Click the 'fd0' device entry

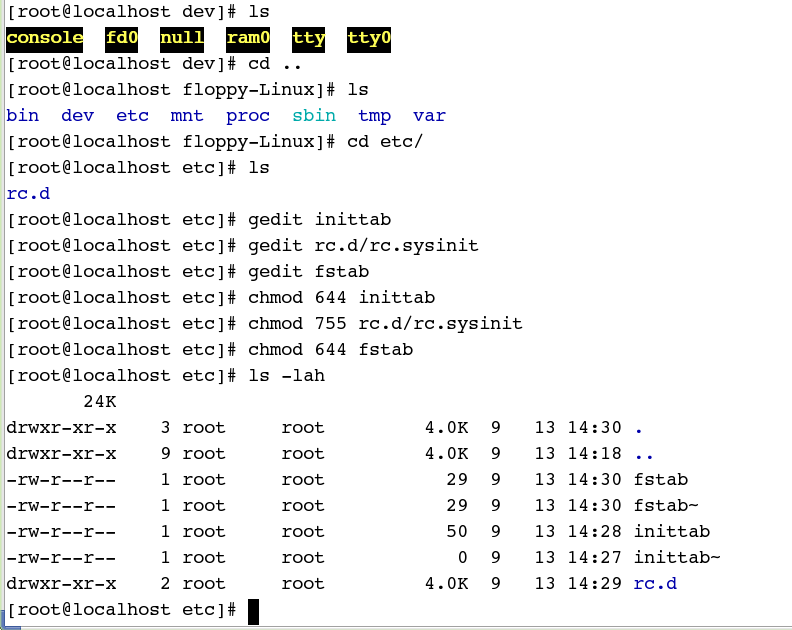(121, 39)
